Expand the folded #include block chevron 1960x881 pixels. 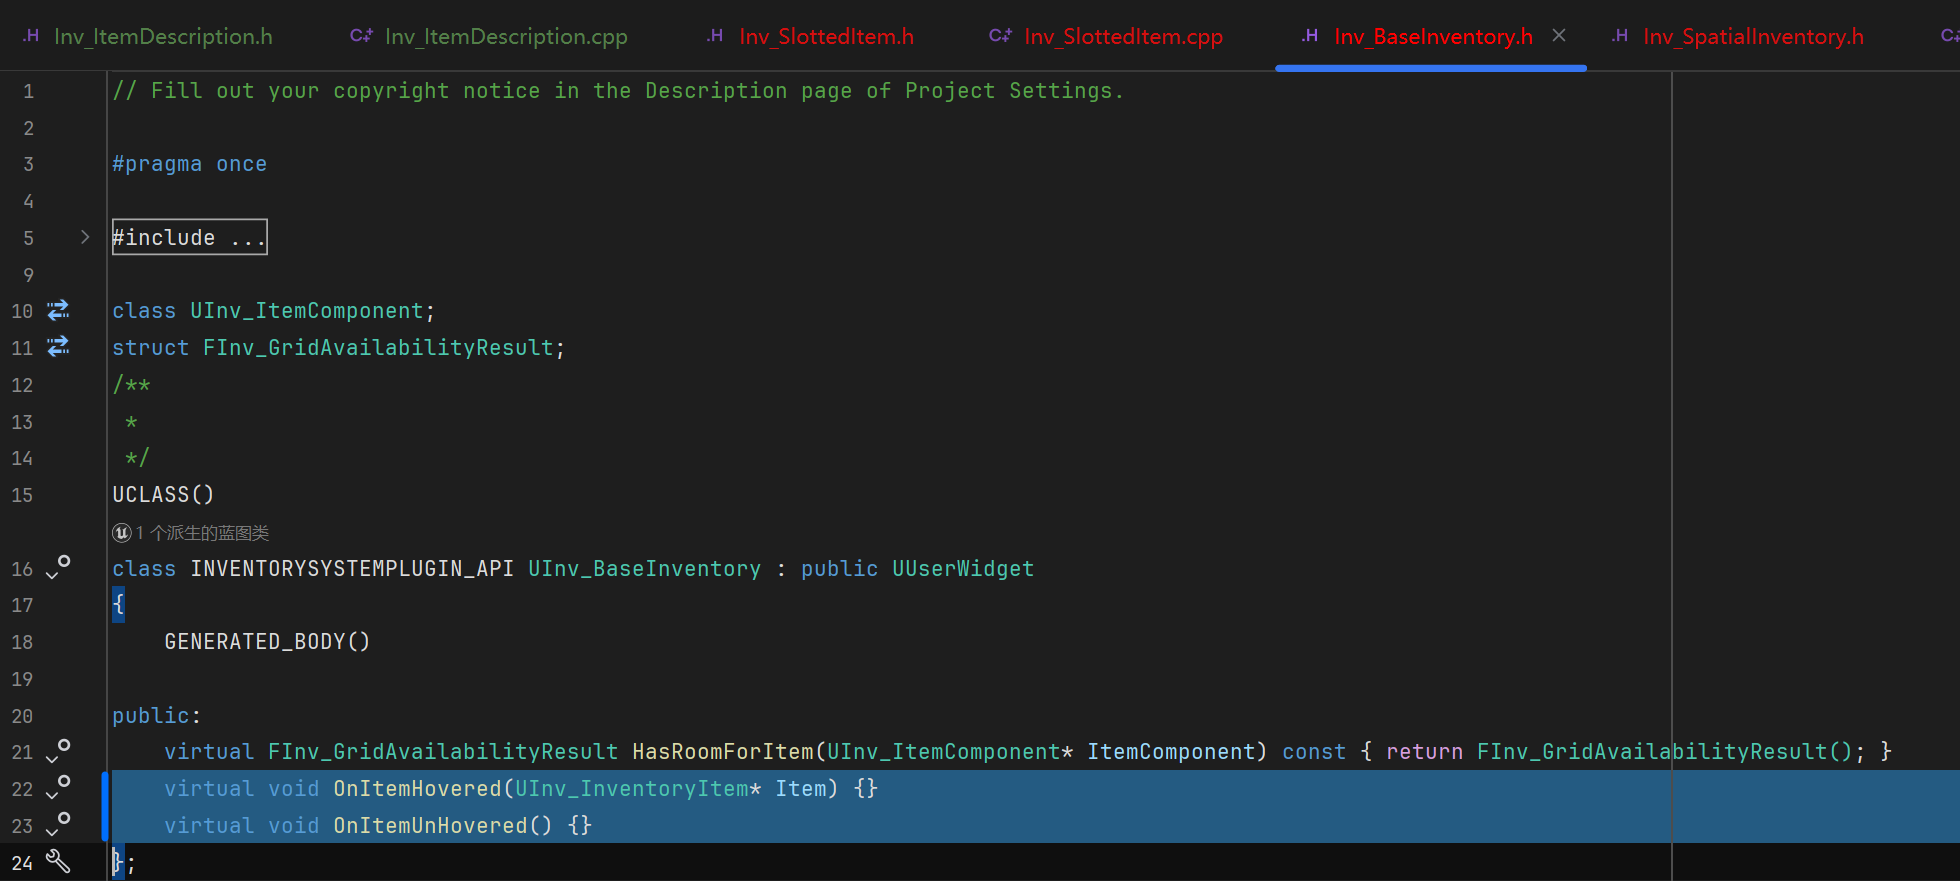(x=85, y=237)
